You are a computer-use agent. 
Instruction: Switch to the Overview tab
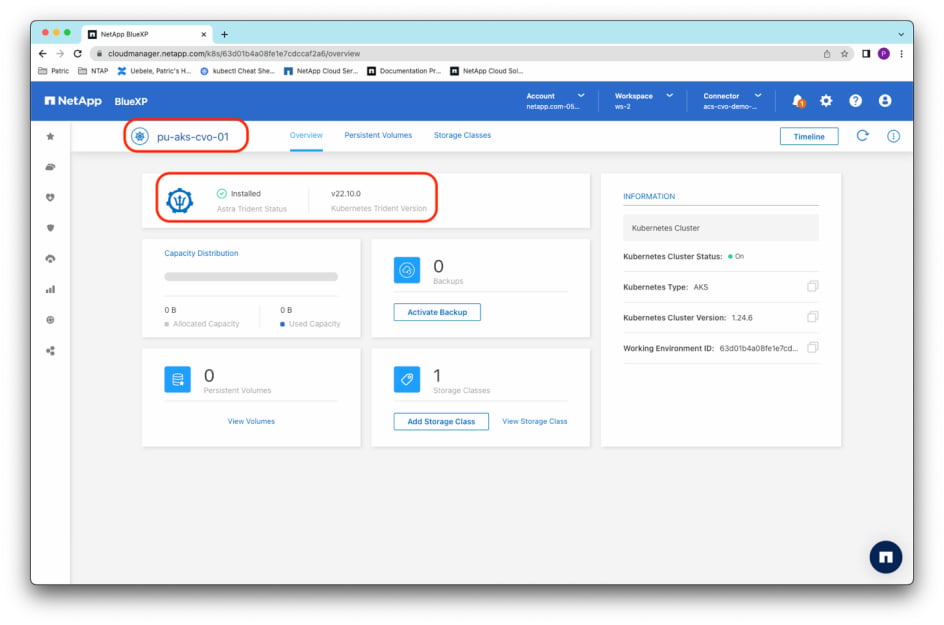point(306,135)
